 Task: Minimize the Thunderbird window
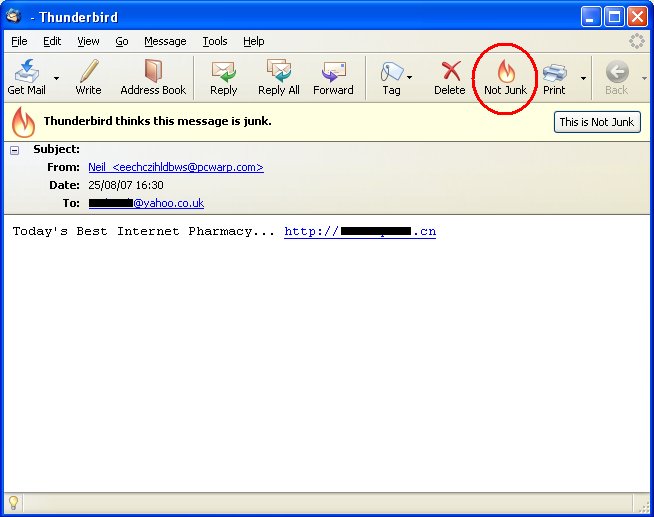pyautogui.click(x=591, y=17)
